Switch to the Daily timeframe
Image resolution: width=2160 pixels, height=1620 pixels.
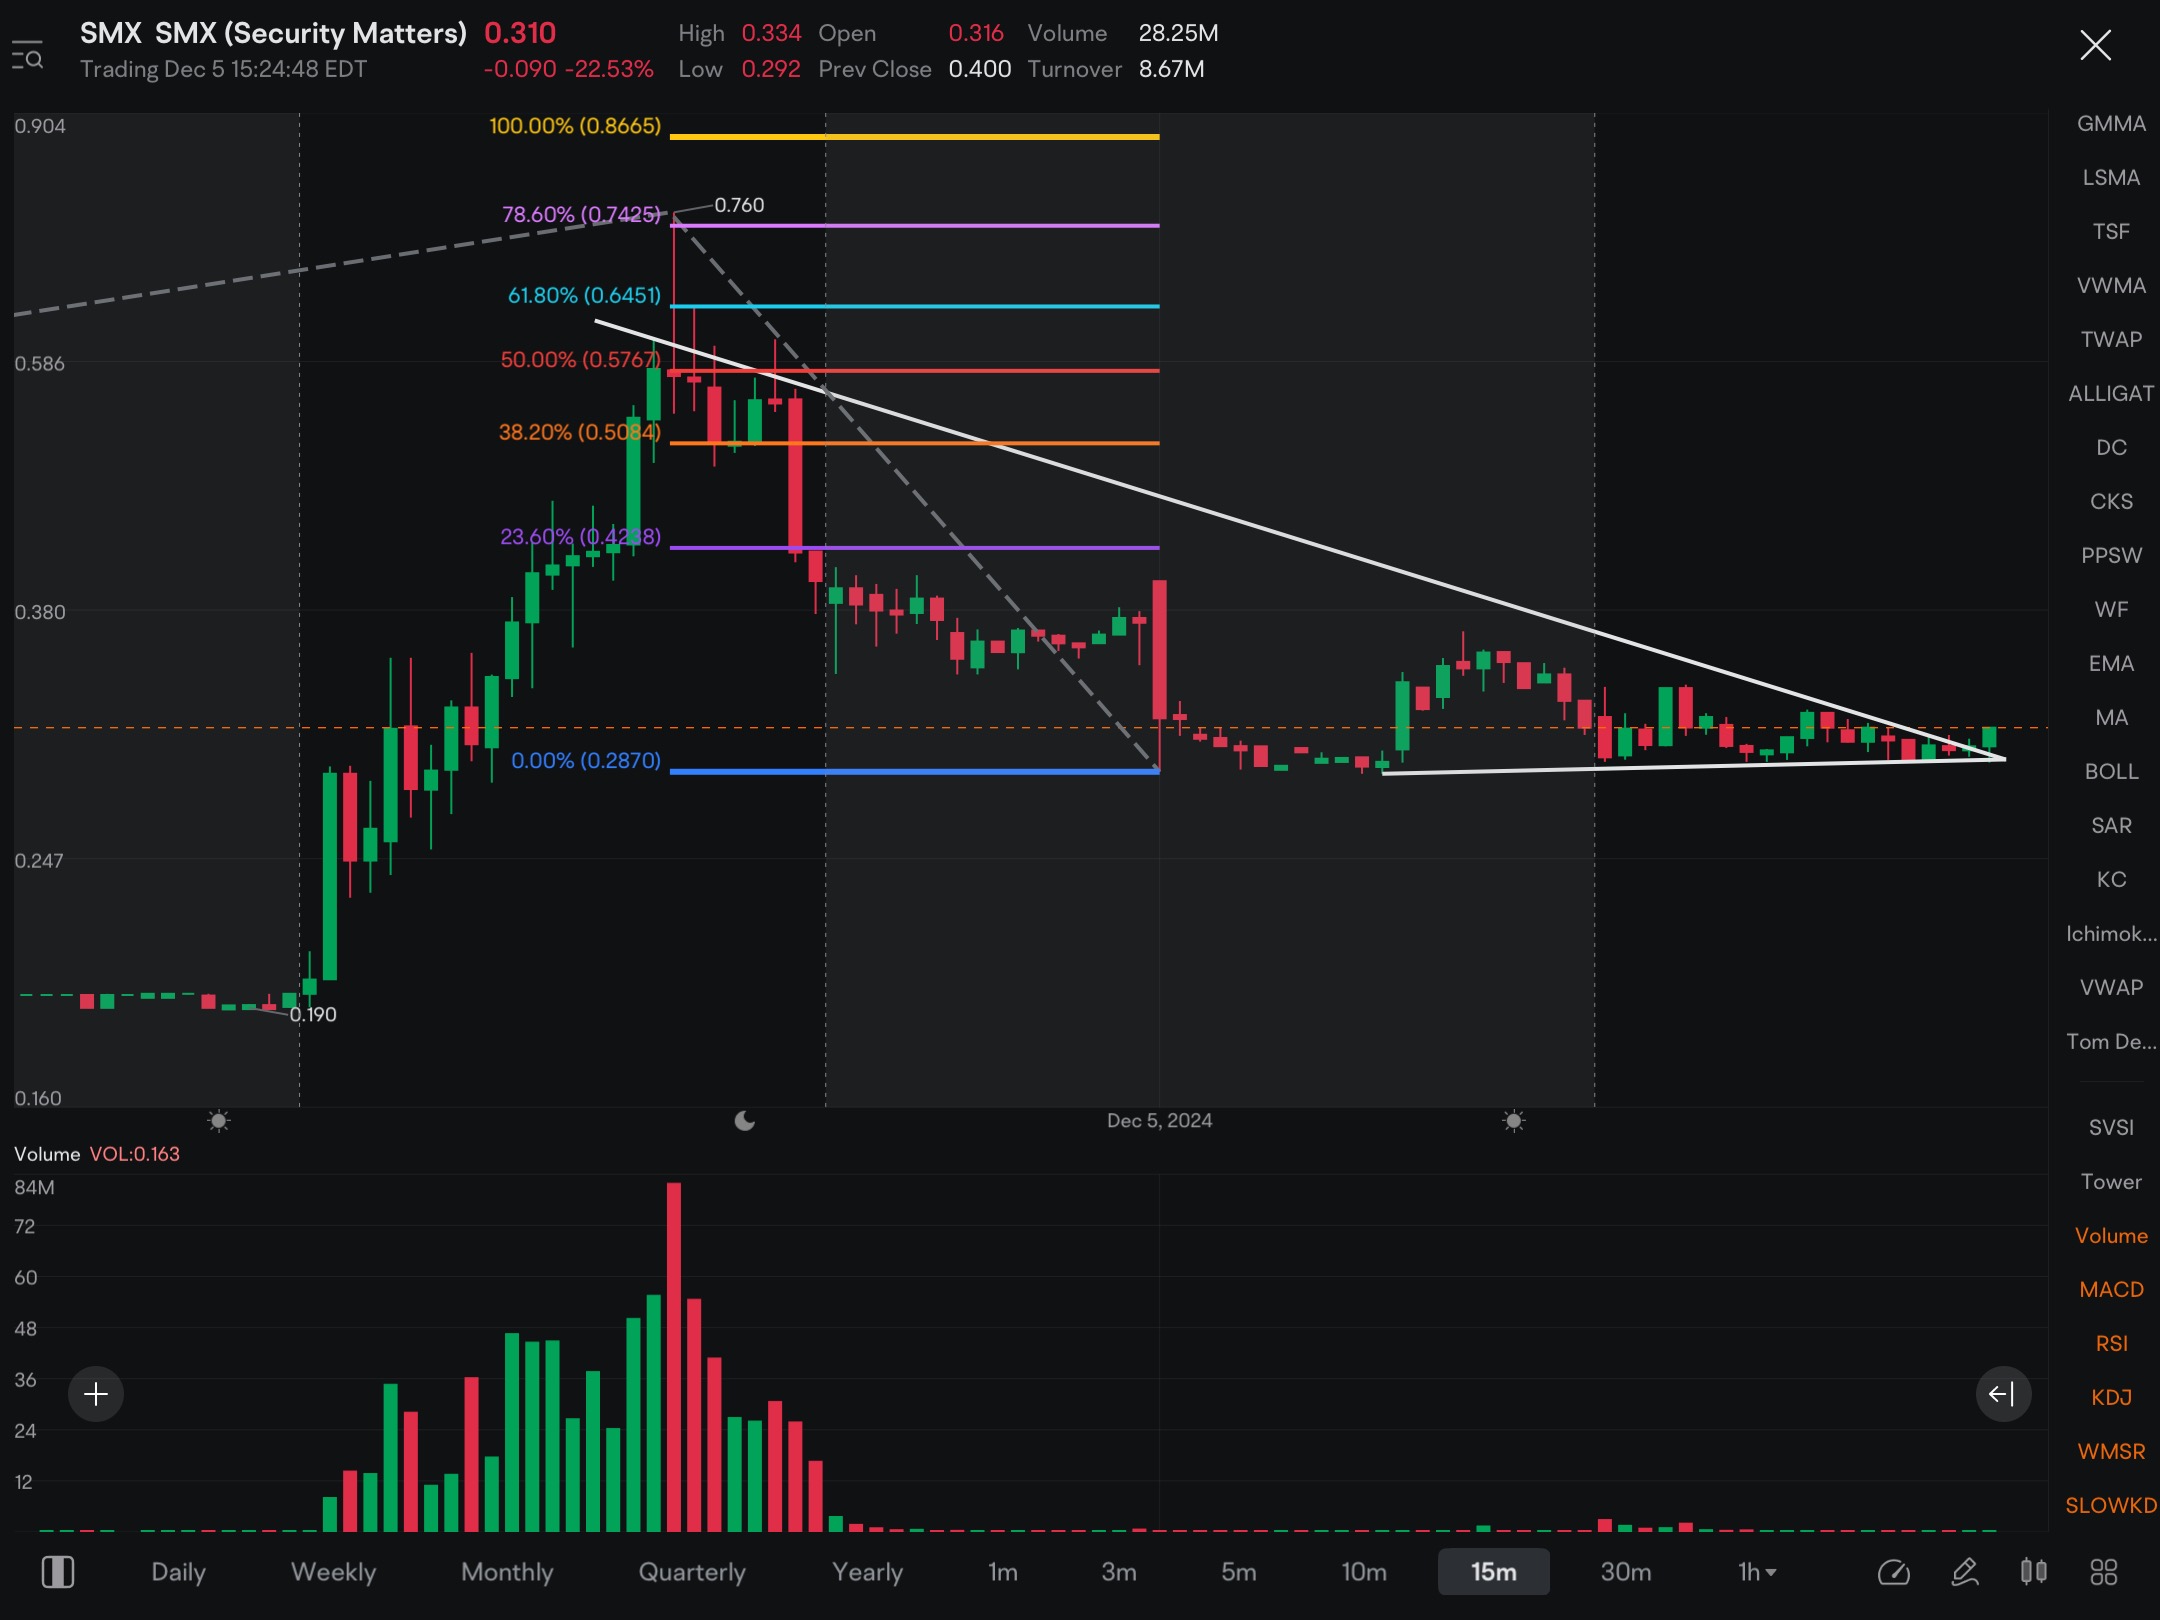tap(178, 1572)
